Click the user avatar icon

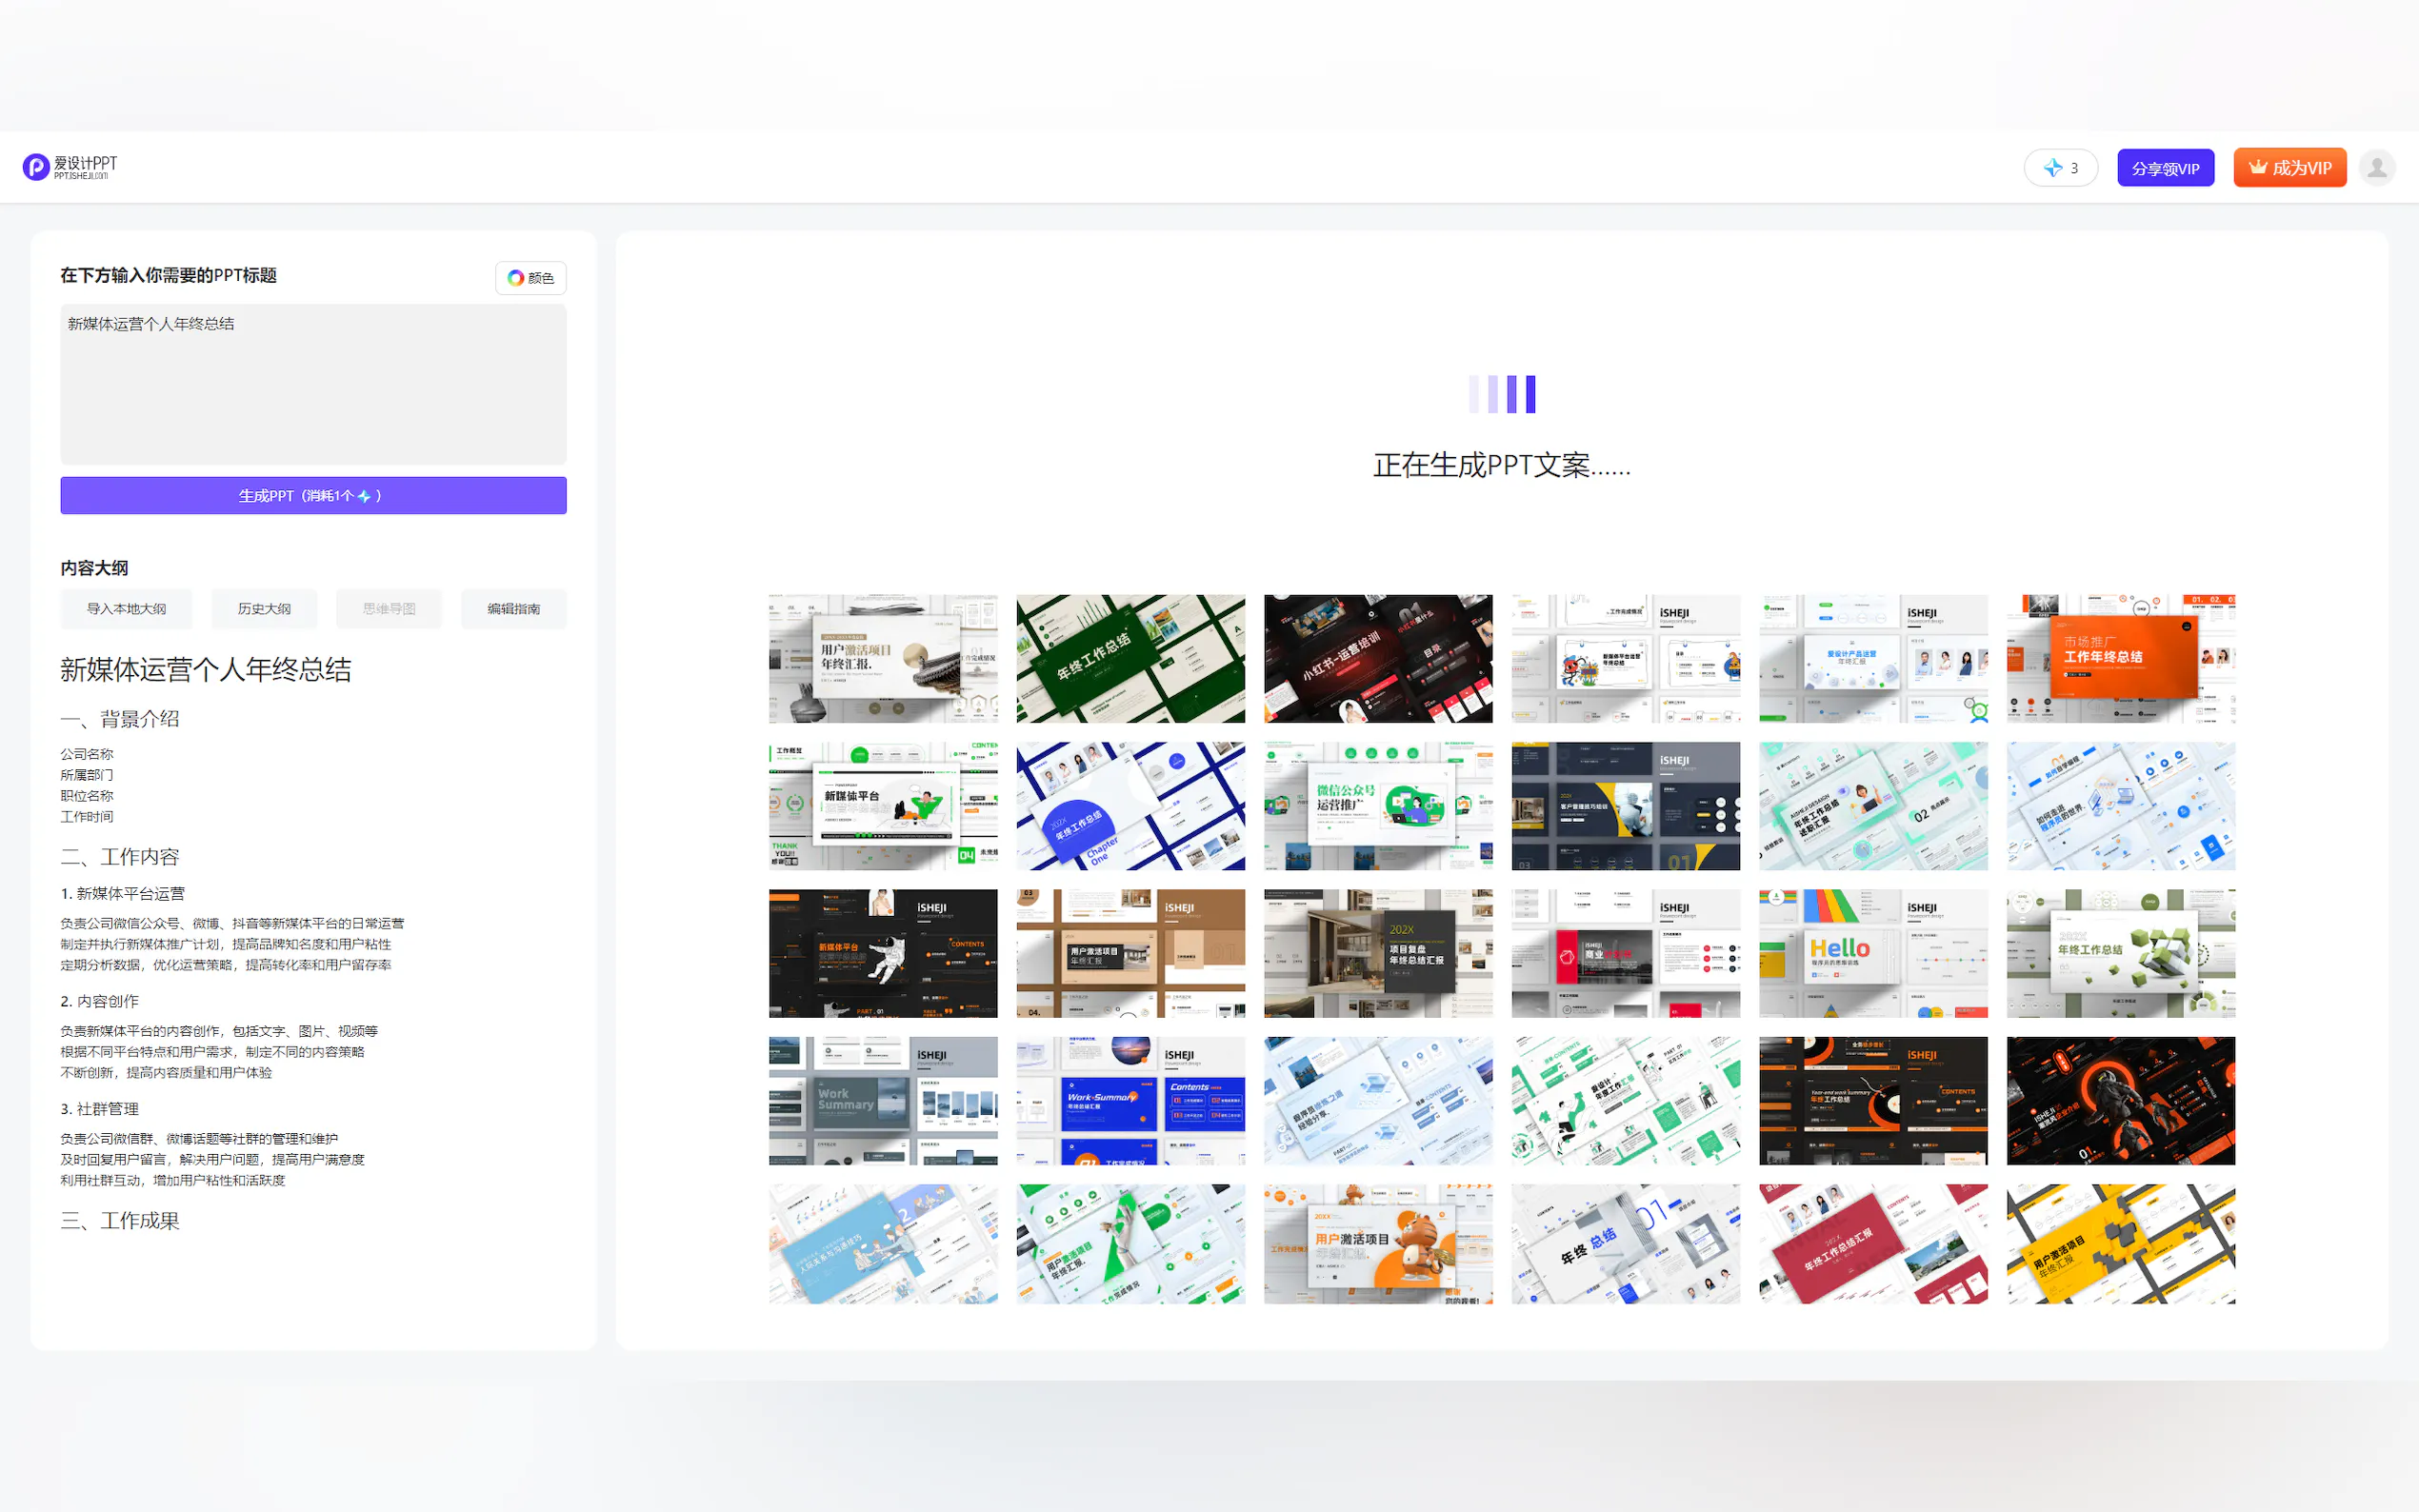coord(2376,167)
